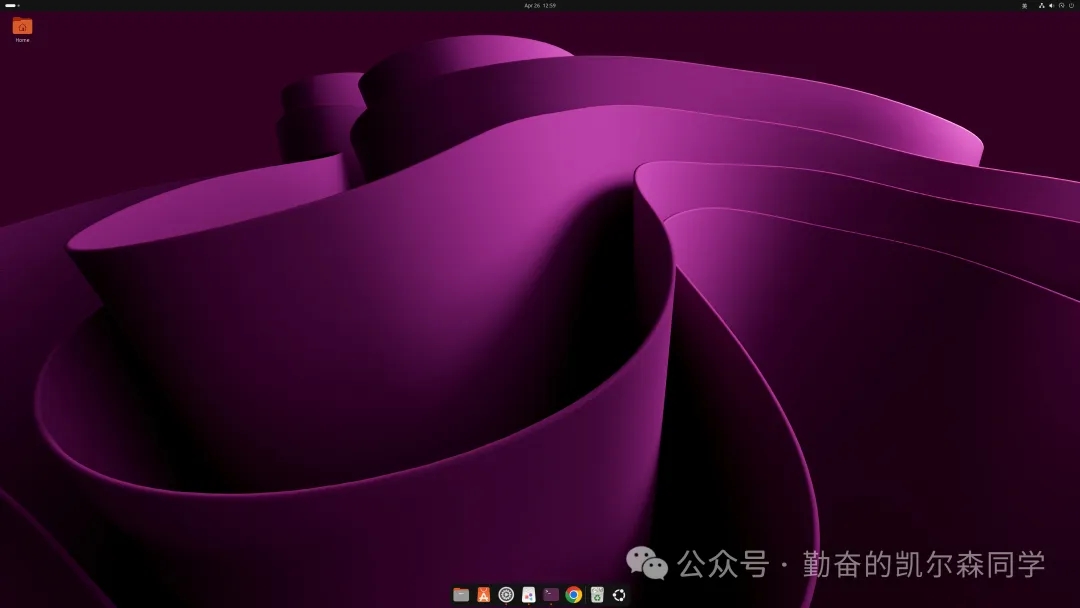Open the keyboard layout menu via the 美 indicator
The height and width of the screenshot is (608, 1080).
[x=1024, y=6]
